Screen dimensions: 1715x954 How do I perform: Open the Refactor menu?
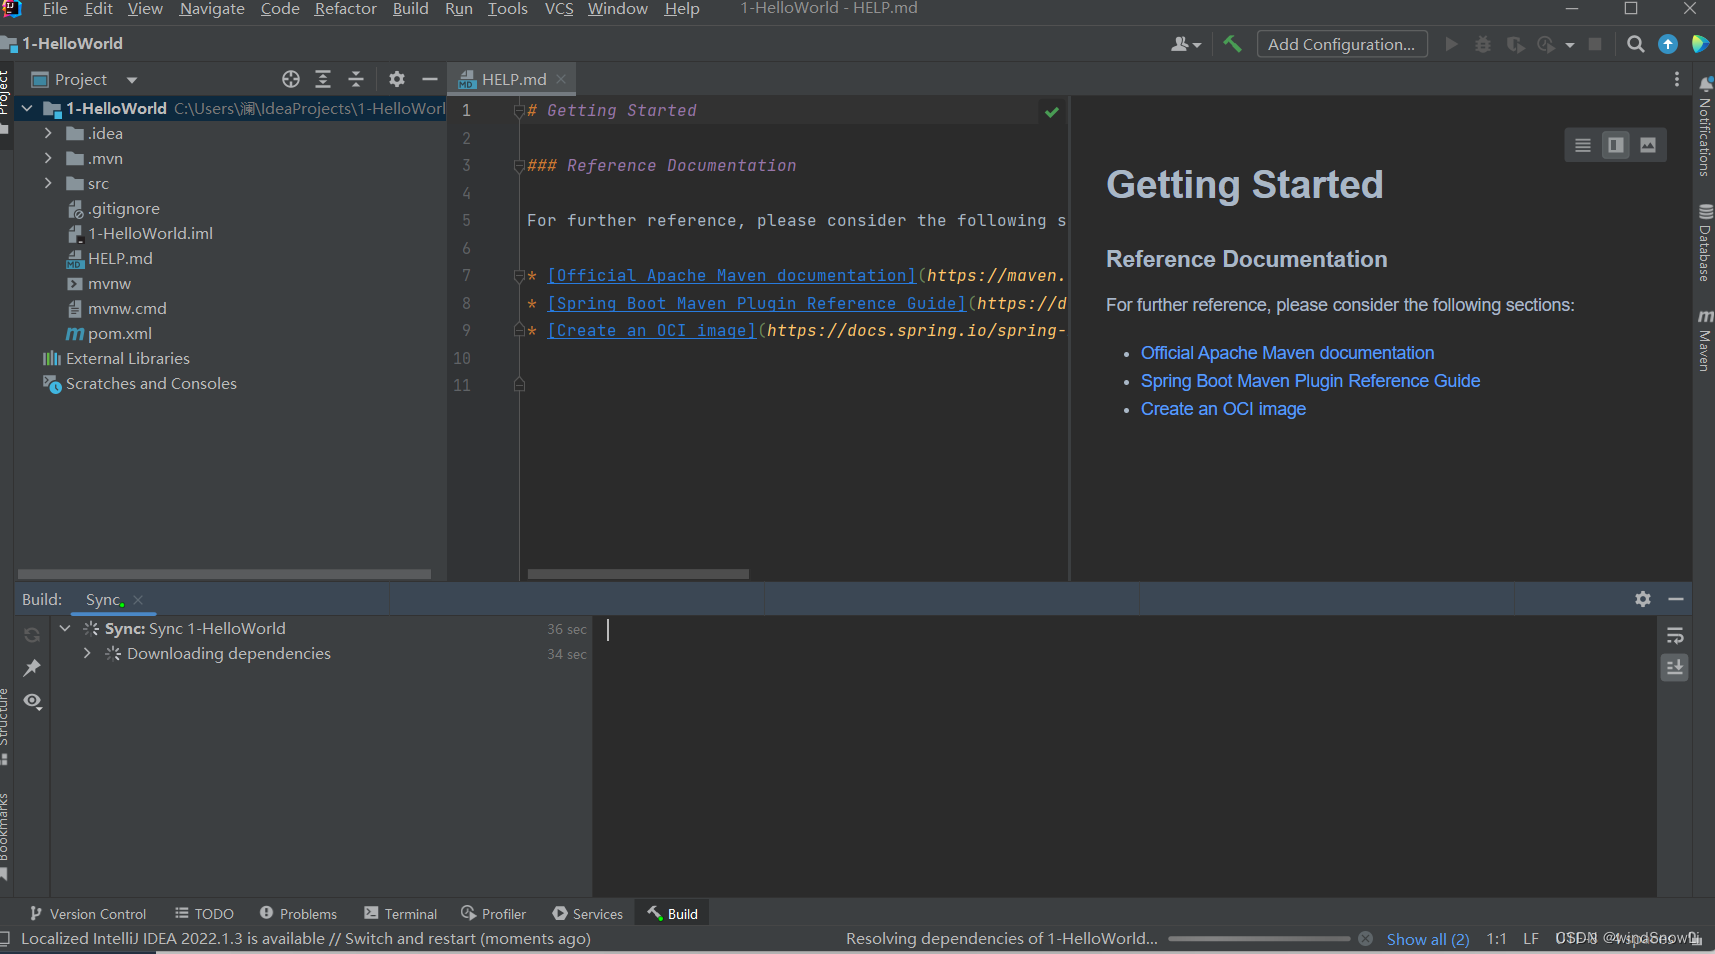click(x=346, y=9)
